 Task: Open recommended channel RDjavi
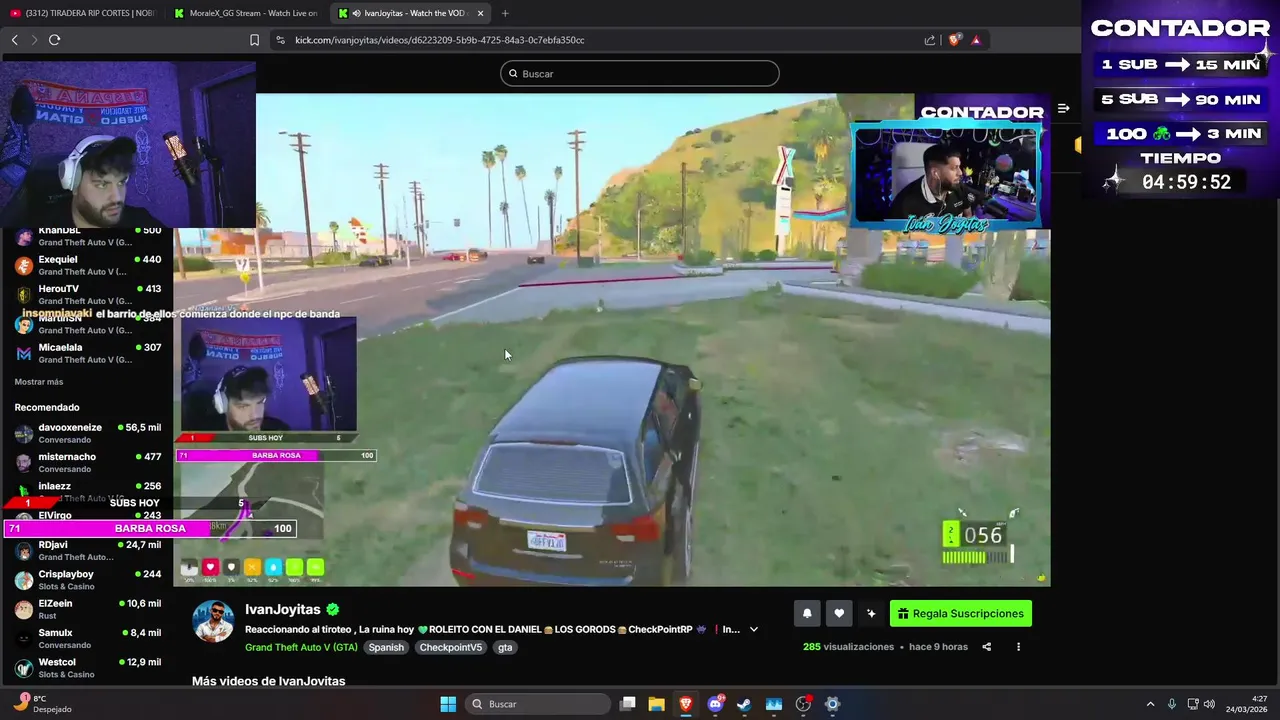87,550
